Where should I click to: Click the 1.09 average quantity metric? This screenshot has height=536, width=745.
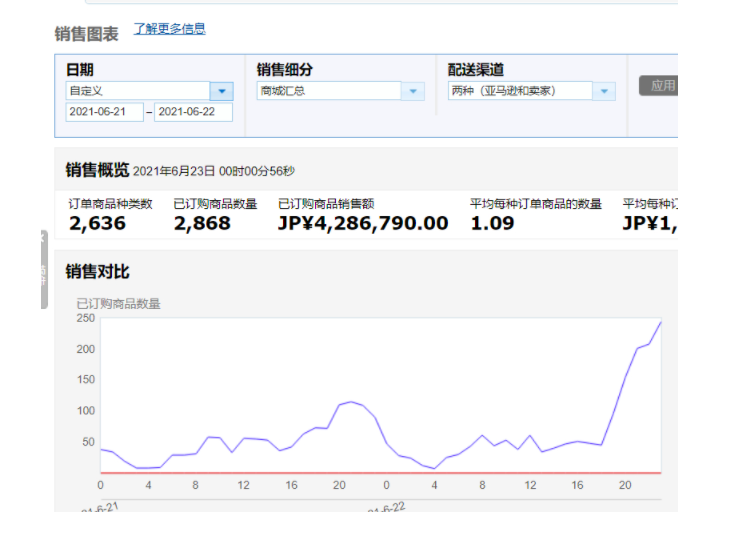(x=492, y=223)
